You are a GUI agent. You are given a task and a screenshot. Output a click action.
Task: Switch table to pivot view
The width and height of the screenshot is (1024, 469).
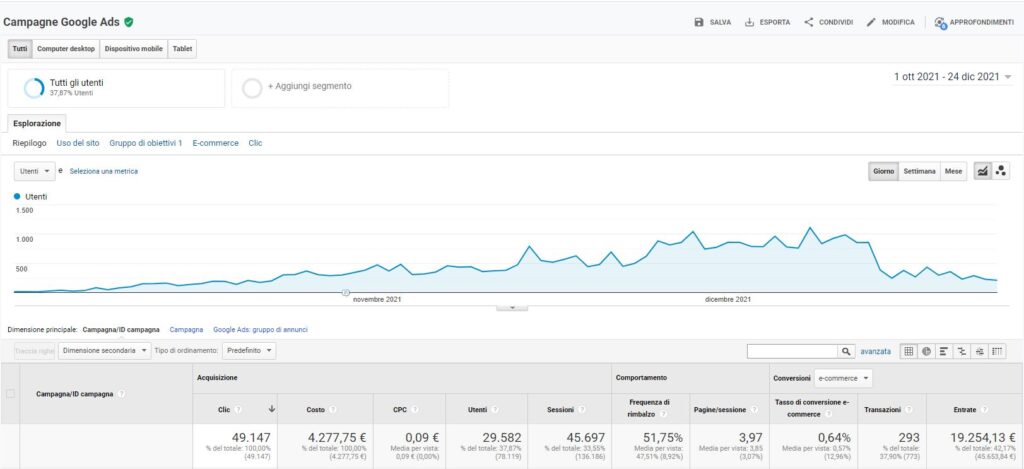[x=997, y=351]
